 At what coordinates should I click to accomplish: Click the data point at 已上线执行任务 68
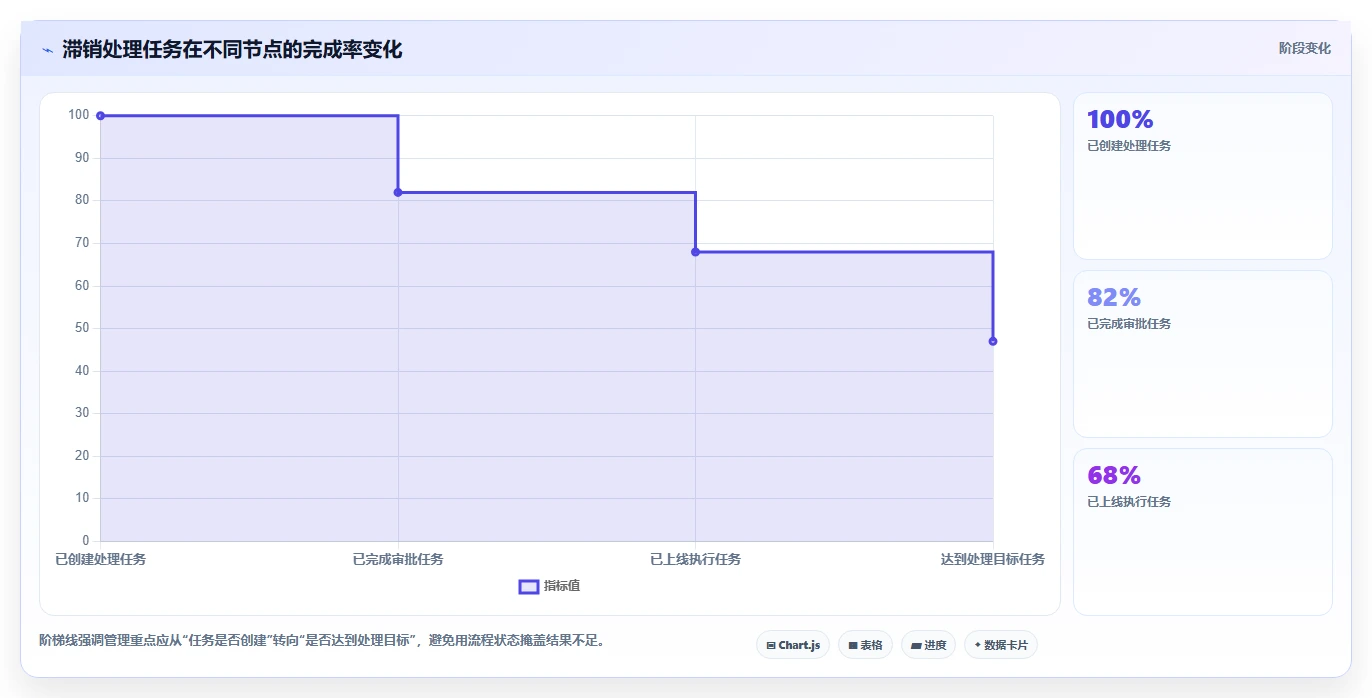click(x=695, y=252)
